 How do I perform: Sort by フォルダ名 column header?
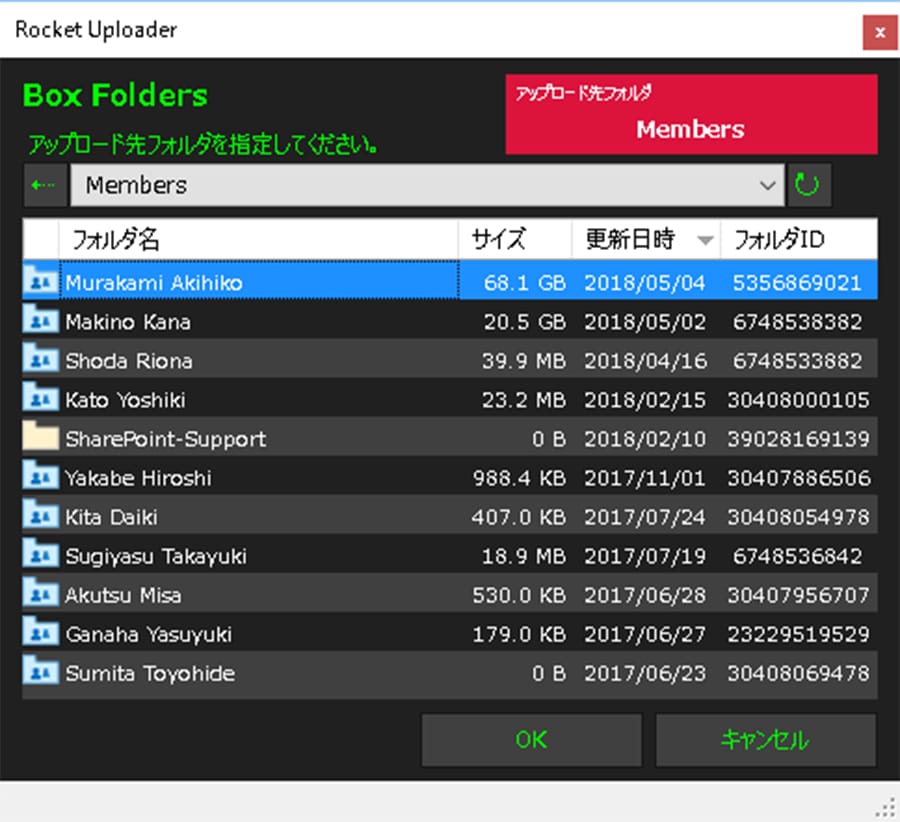(x=258, y=239)
